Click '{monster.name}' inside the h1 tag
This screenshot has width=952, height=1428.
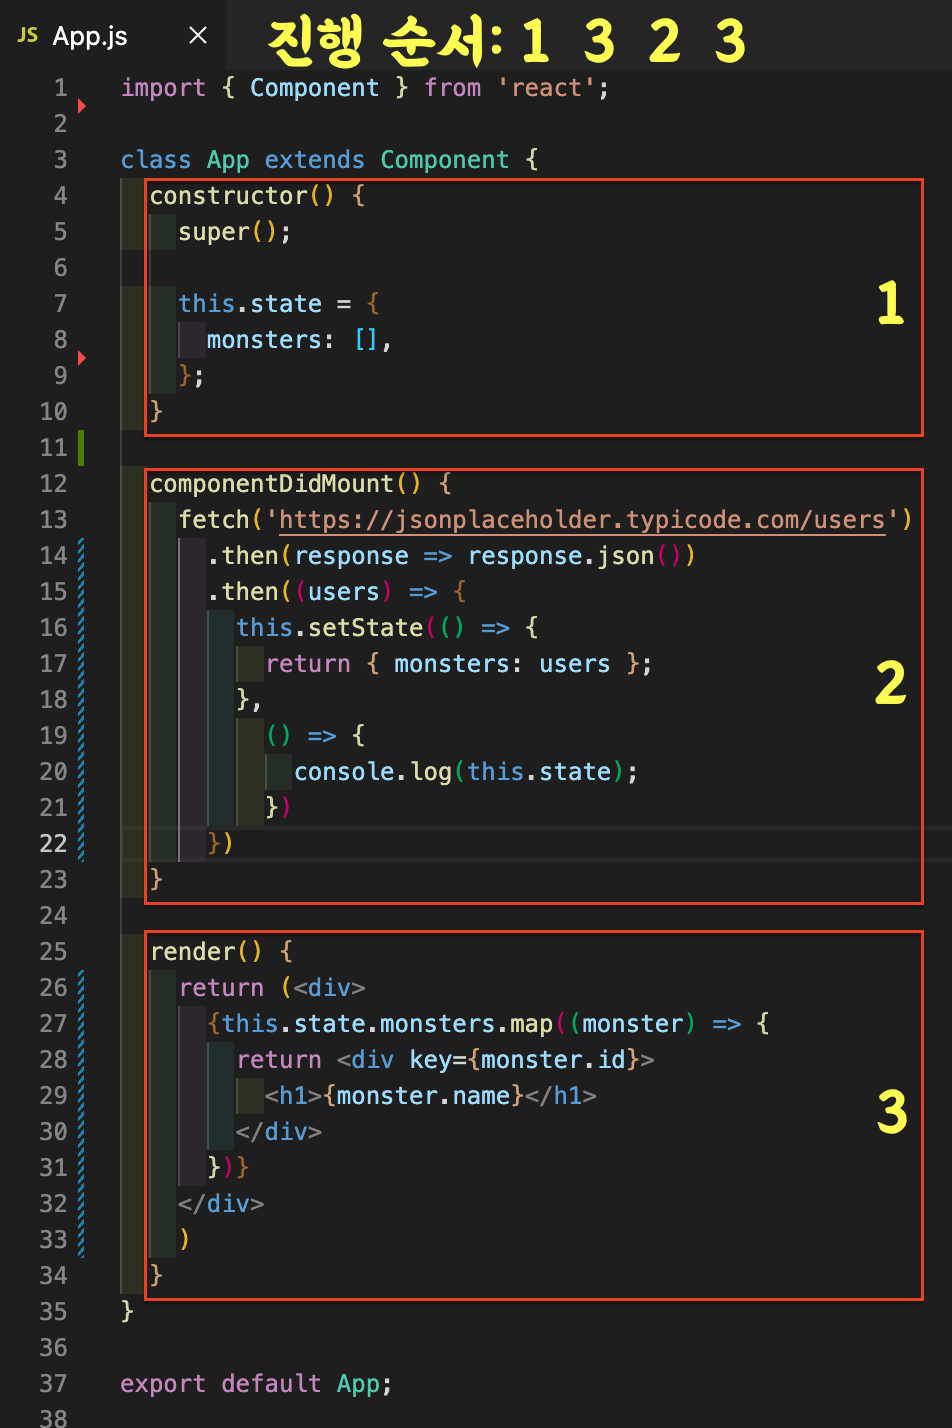[424, 1096]
